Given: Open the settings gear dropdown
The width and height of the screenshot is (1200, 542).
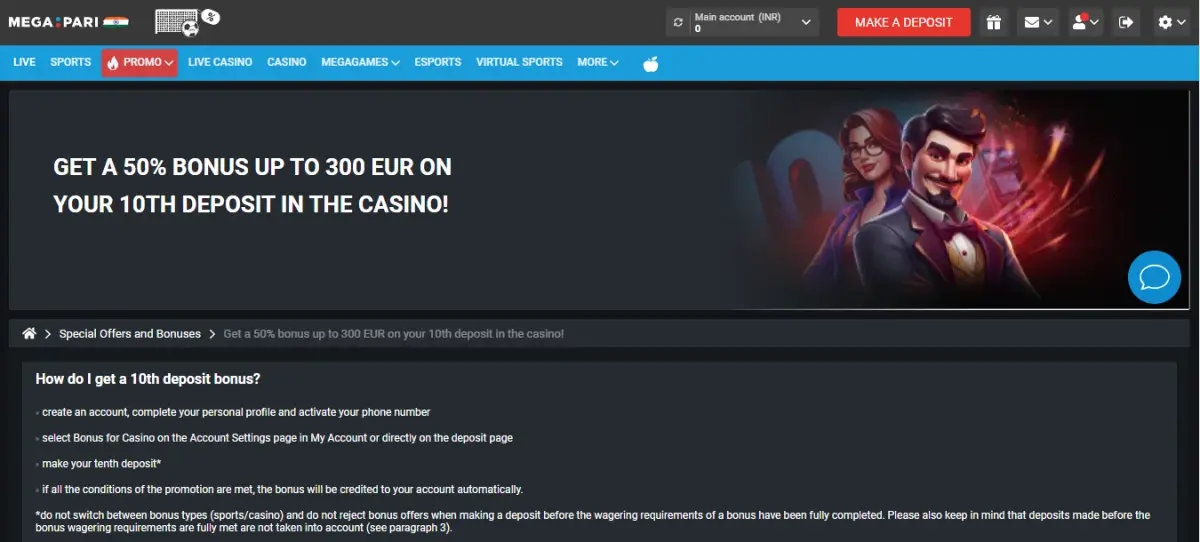Looking at the screenshot, I should tap(1171, 22).
